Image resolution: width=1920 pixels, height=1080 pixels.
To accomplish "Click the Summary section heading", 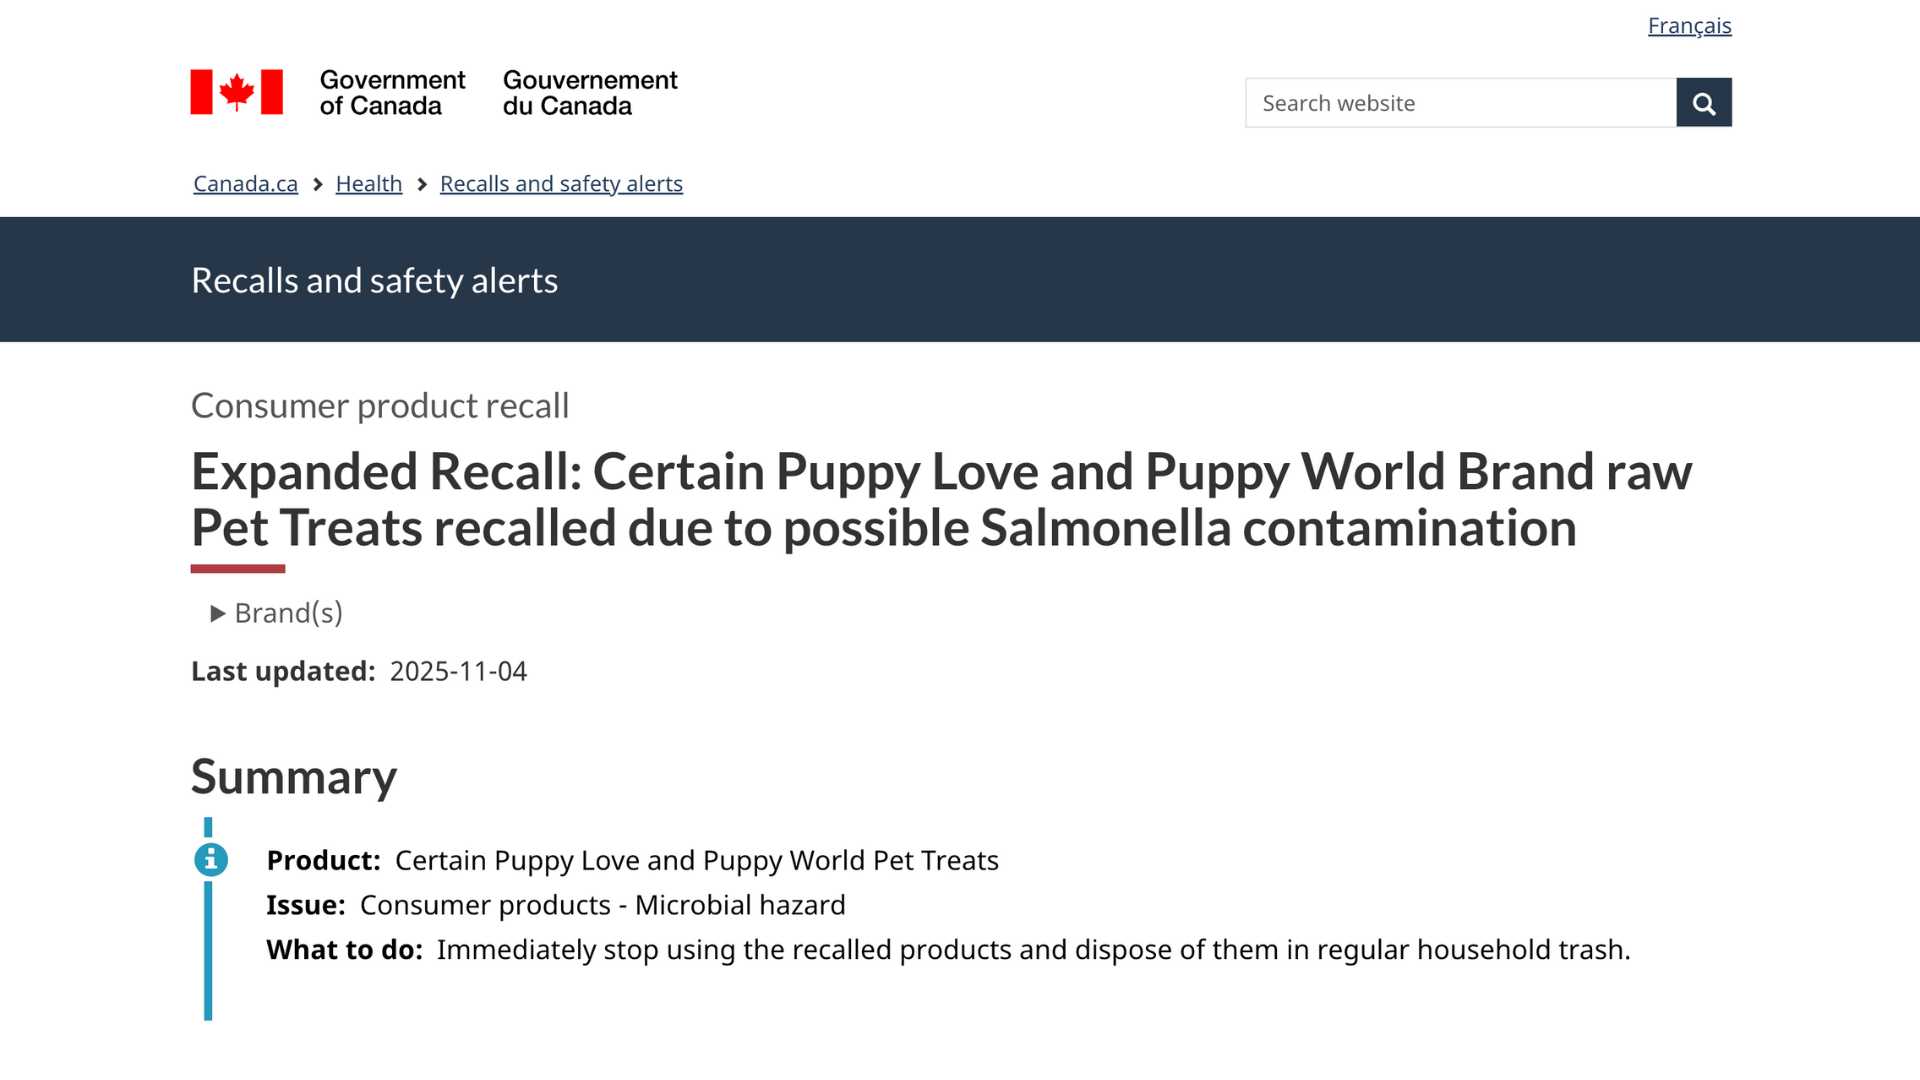I will 294,777.
